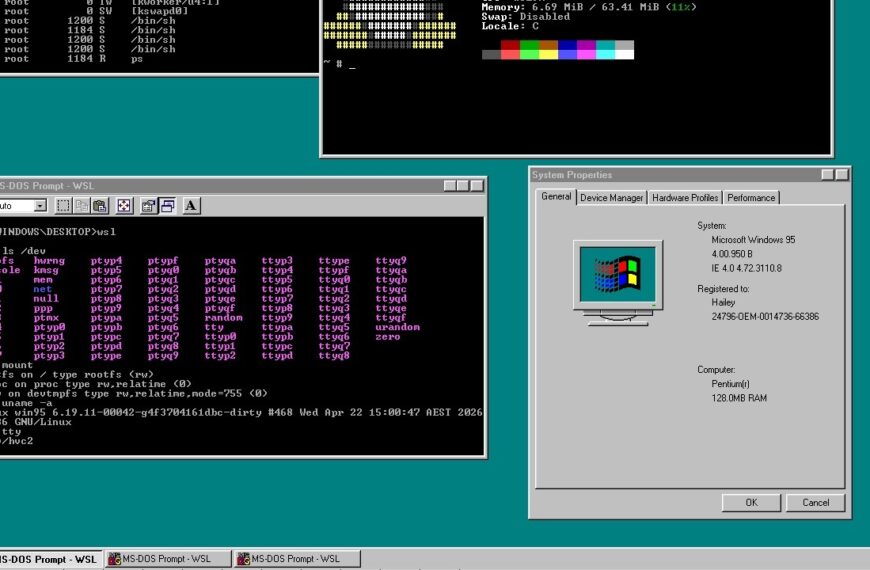Click the 'Locale: C' line in the terminal

tap(509, 26)
